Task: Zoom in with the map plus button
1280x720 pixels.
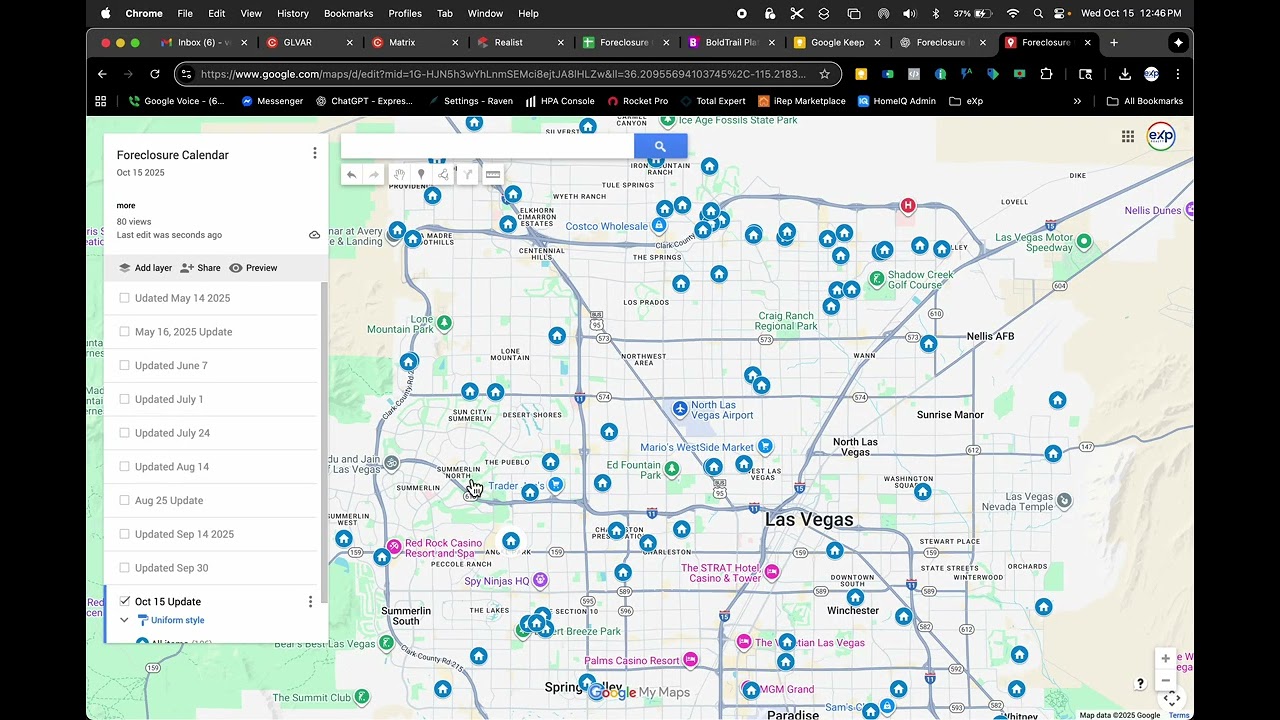Action: click(x=1165, y=659)
